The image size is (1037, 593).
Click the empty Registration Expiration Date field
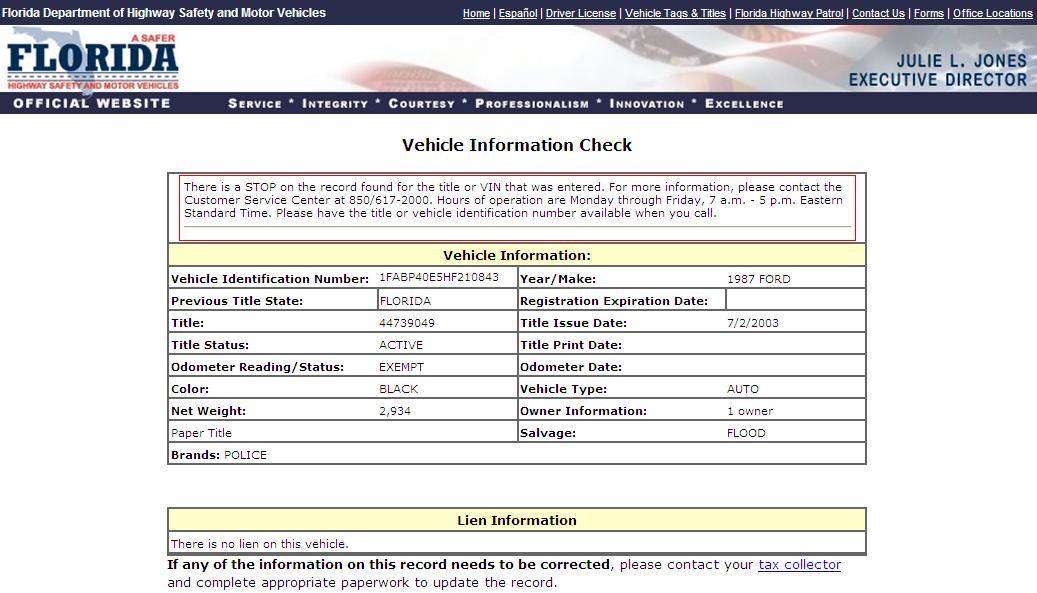pos(795,300)
